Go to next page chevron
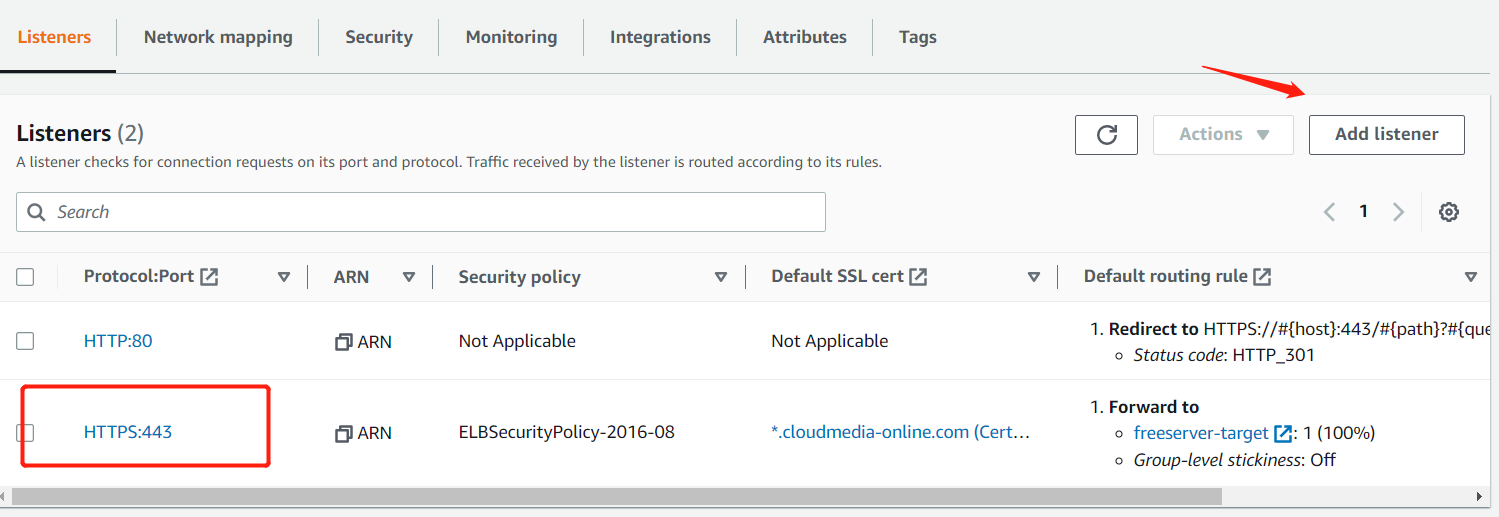Image resolution: width=1499 pixels, height=517 pixels. [x=1398, y=212]
